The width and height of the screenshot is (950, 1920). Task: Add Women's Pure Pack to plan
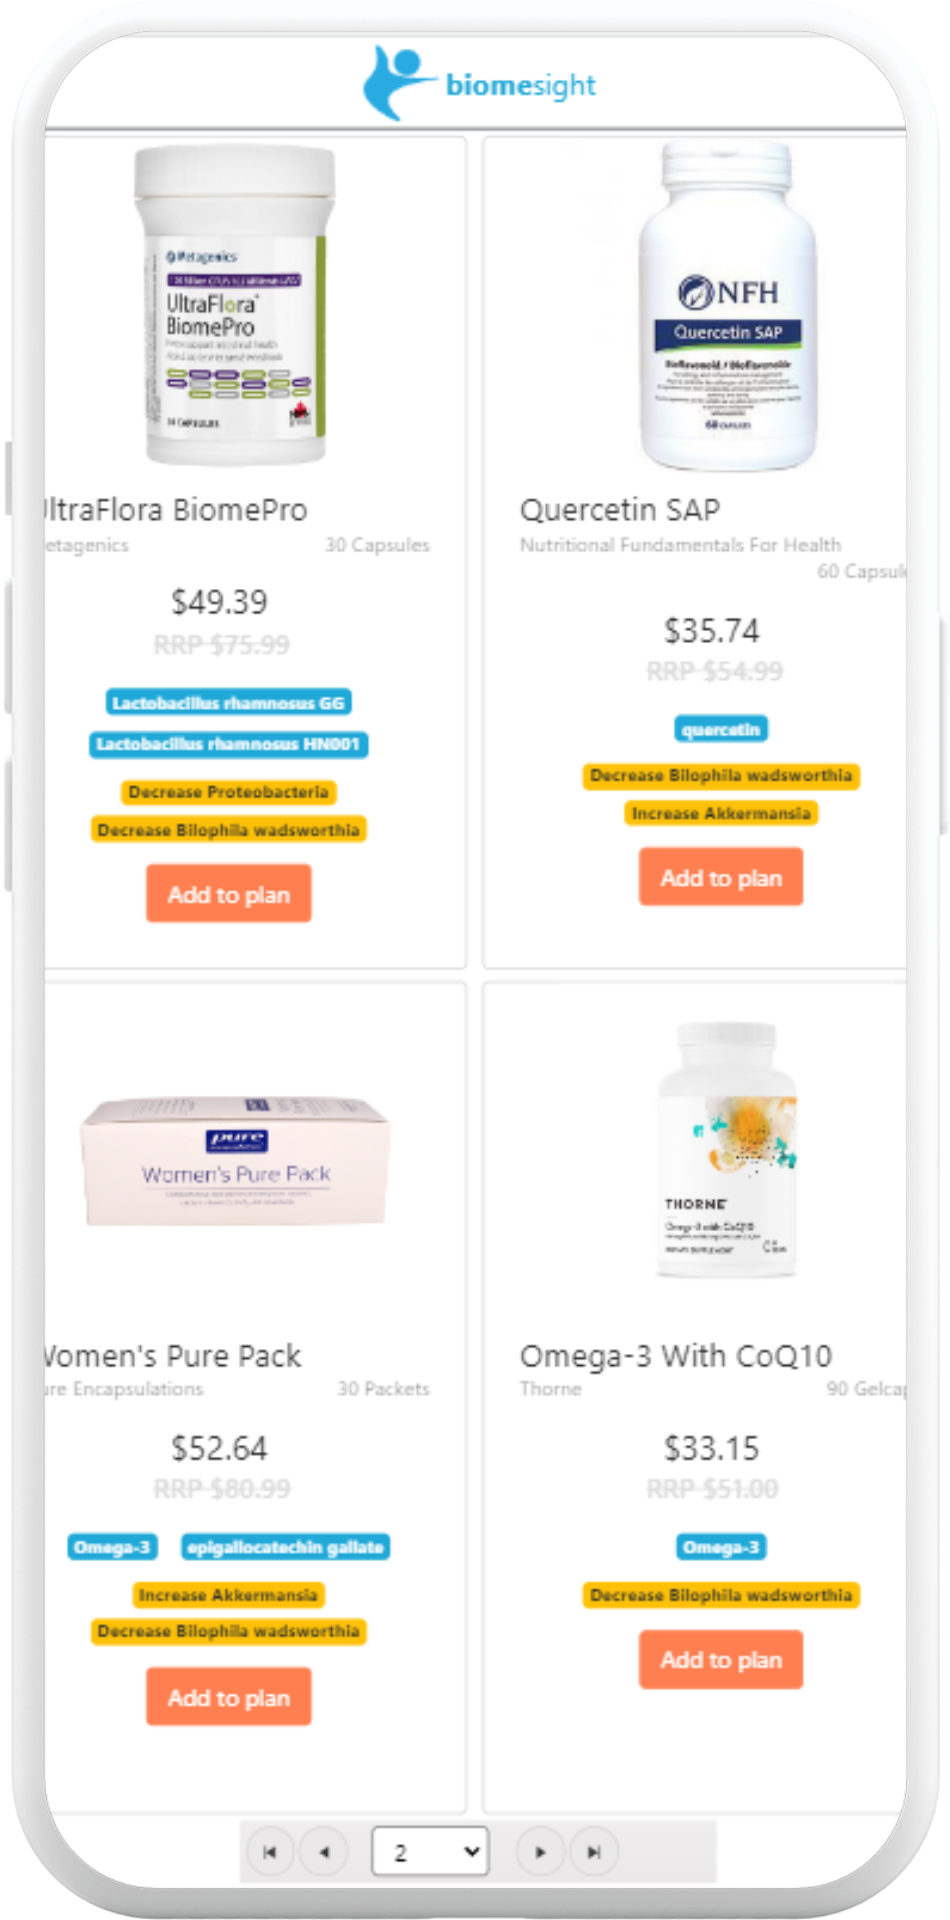pyautogui.click(x=229, y=1697)
